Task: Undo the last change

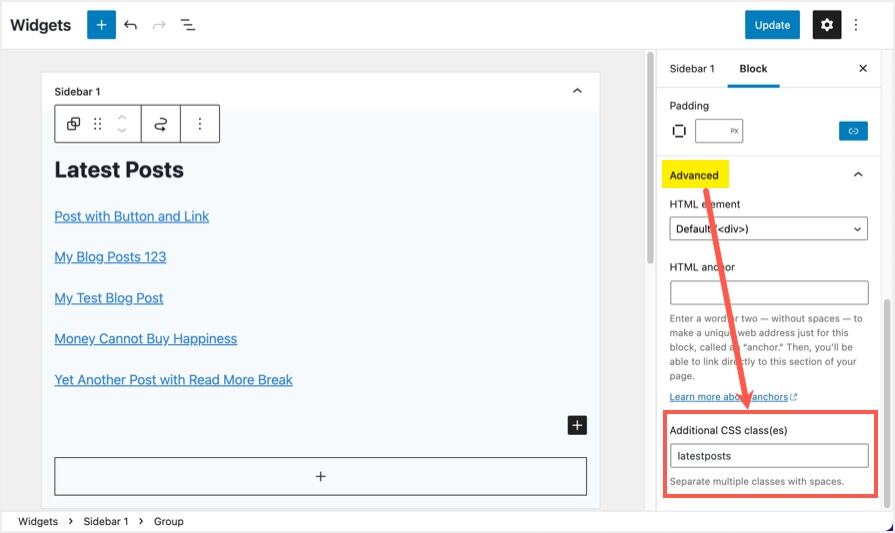Action: pos(131,25)
